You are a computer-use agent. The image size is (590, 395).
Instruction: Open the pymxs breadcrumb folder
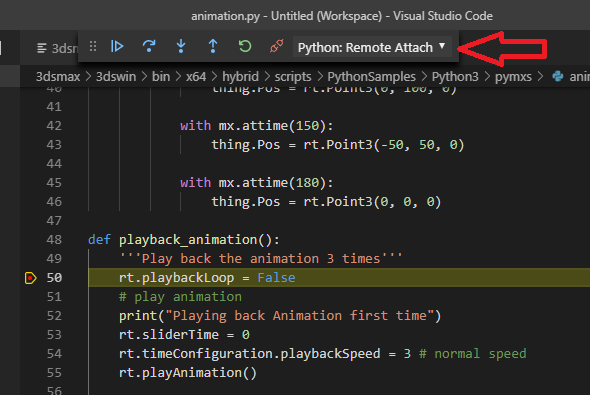[x=513, y=77]
